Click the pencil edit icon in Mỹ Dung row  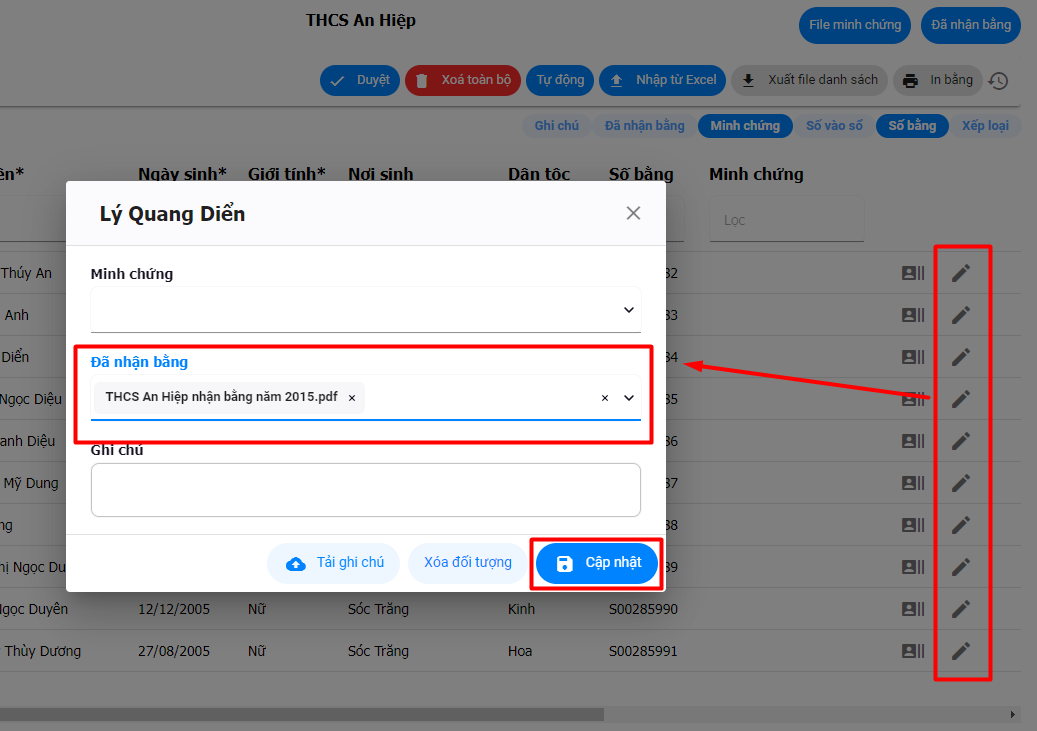960,483
